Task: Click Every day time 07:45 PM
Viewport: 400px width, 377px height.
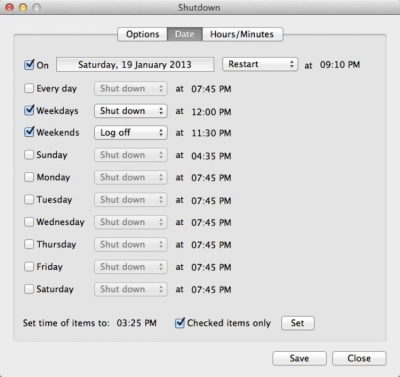Action: pyautogui.click(x=211, y=89)
